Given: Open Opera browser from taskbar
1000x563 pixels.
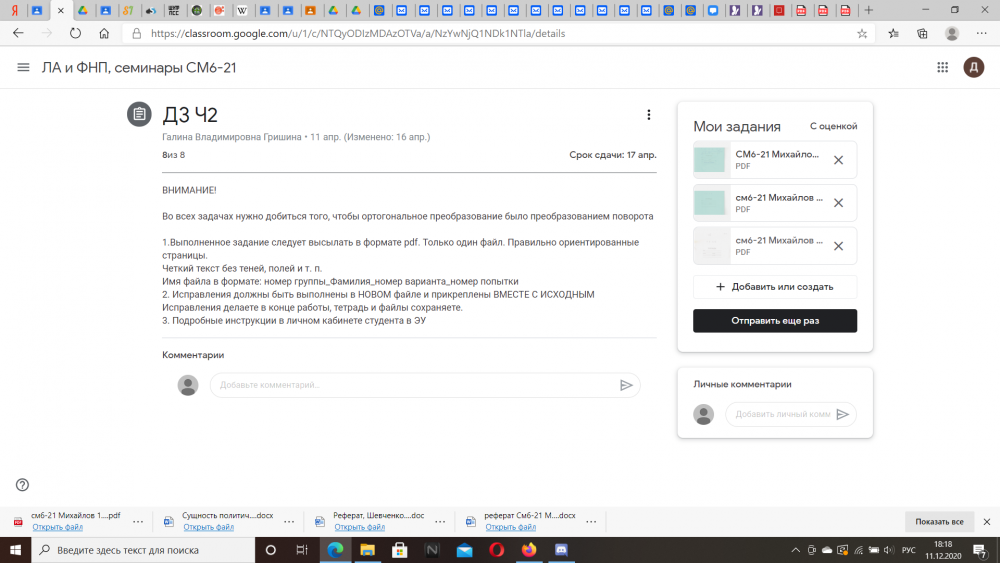Looking at the screenshot, I should point(497,550).
